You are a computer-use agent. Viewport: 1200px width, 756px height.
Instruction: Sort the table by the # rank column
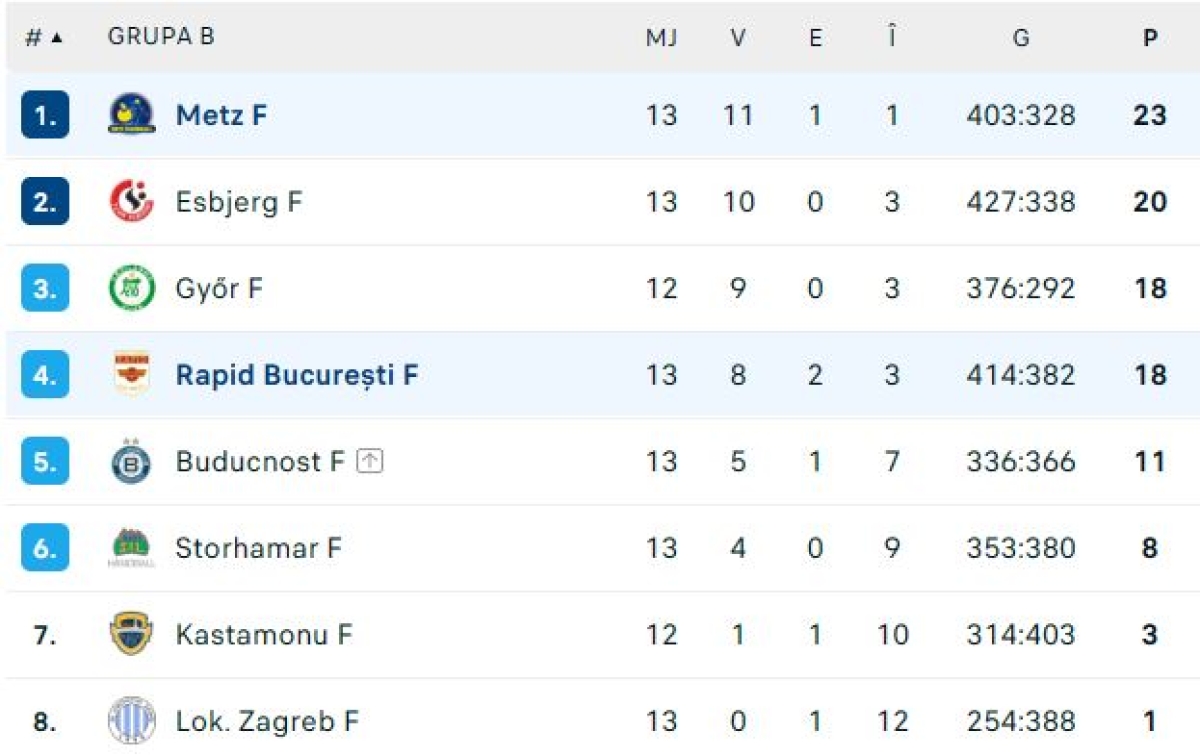coord(44,38)
